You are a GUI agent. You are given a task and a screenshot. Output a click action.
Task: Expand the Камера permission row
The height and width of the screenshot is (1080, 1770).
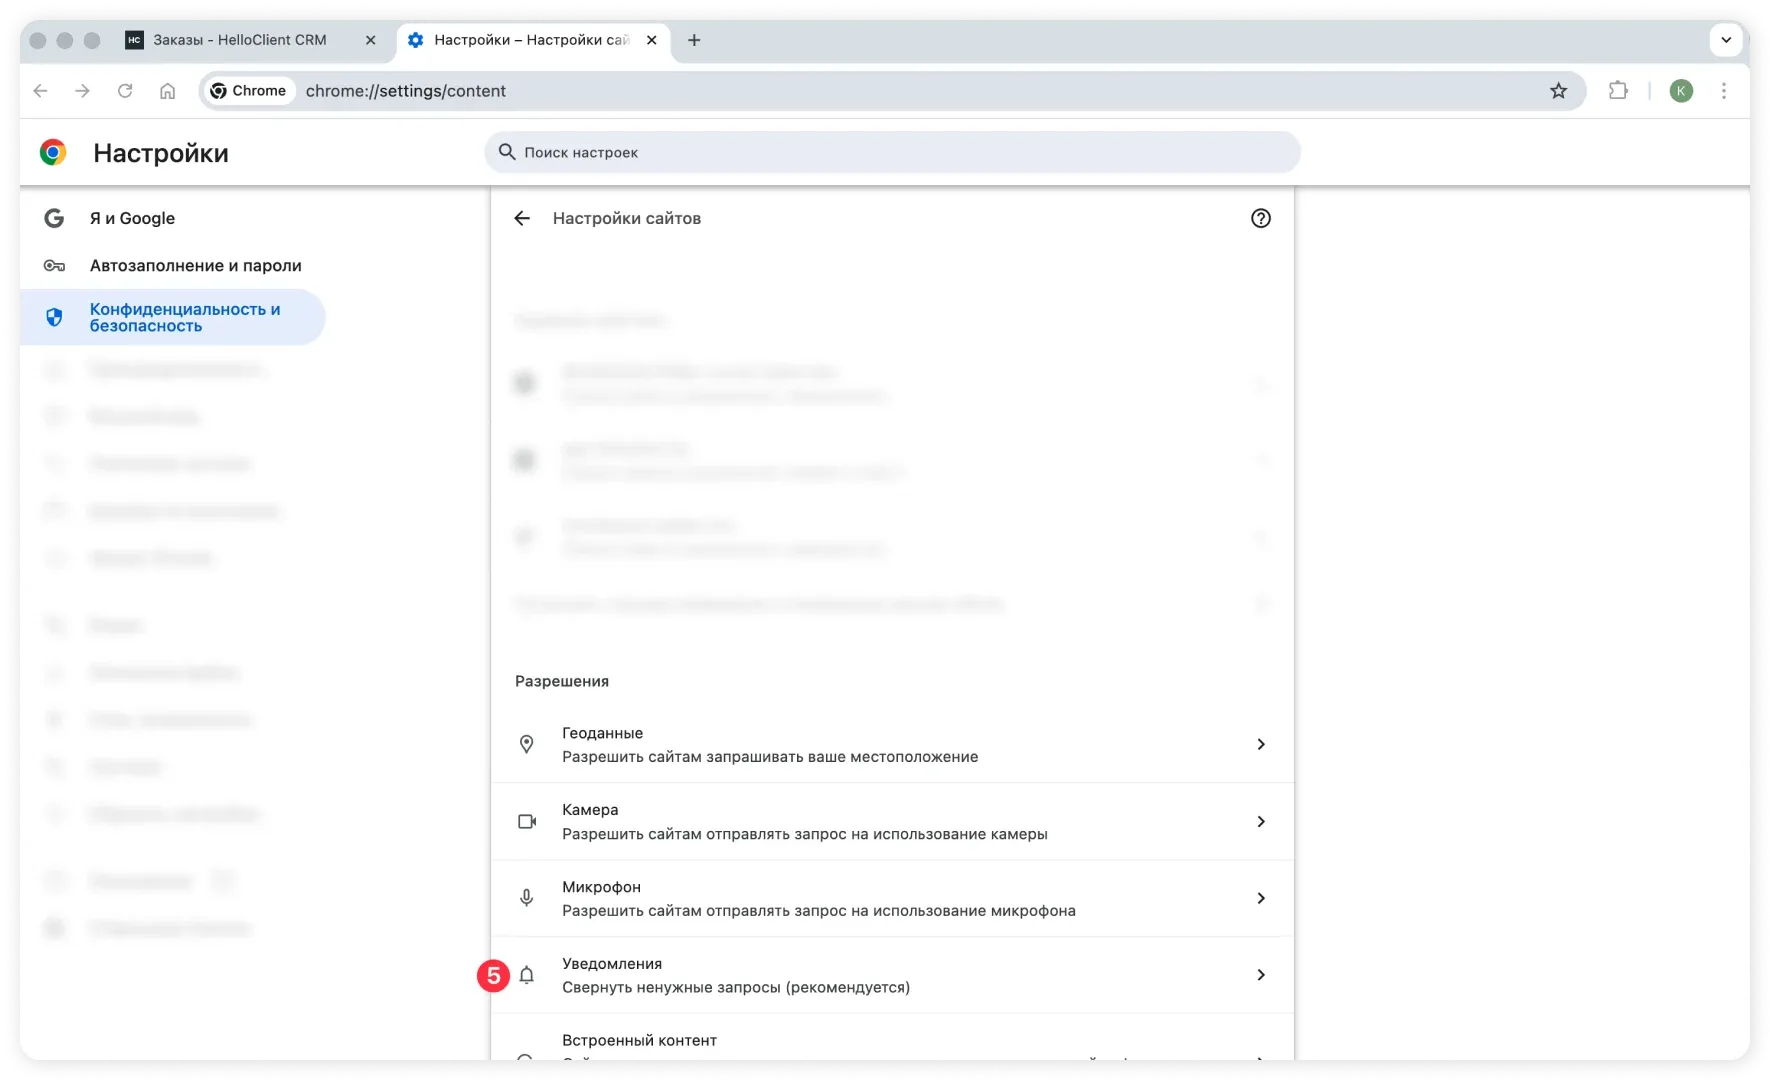pyautogui.click(x=1261, y=821)
